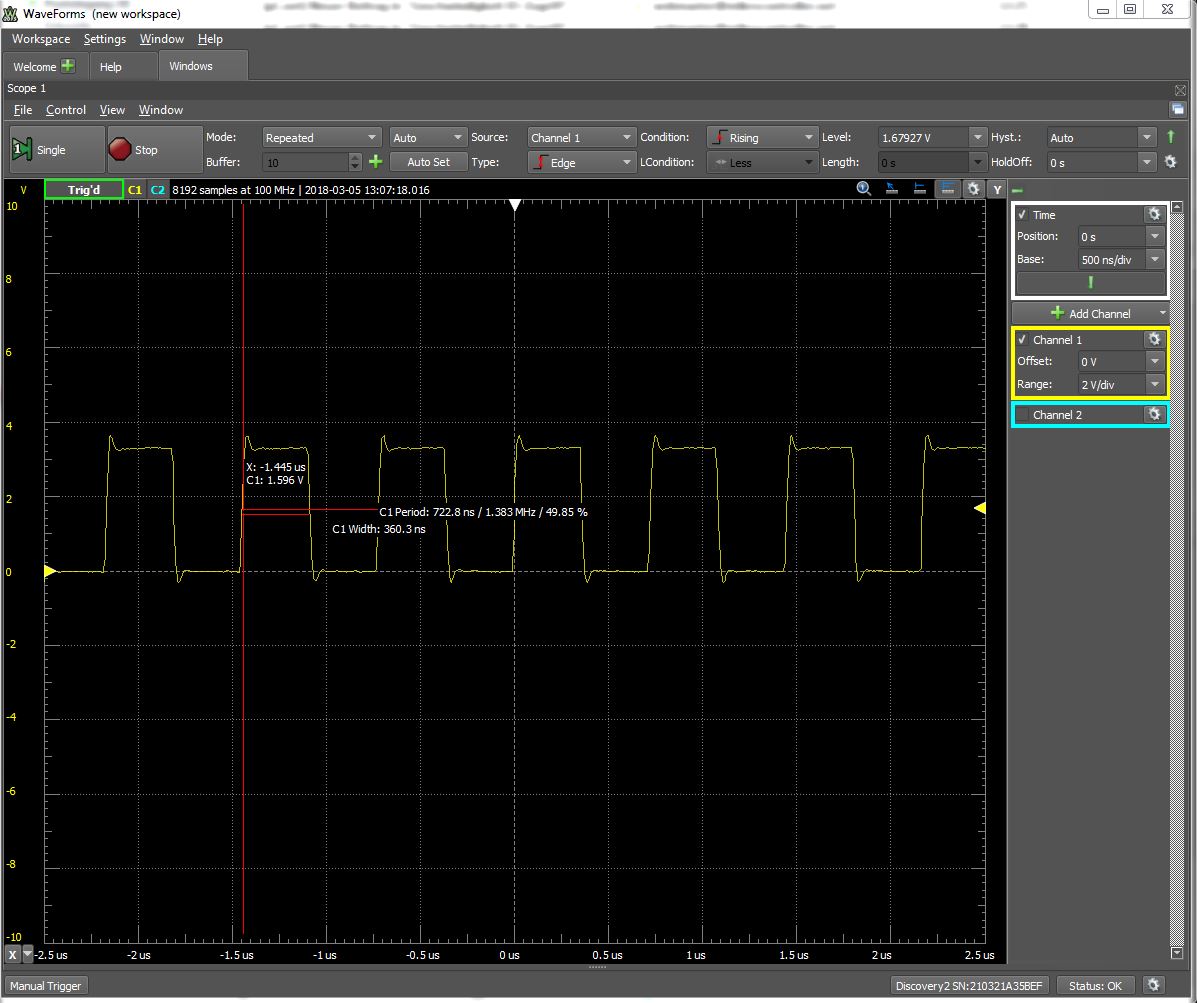Click the Single acquisition button
This screenshot has height=1003, width=1197.
pyautogui.click(x=56, y=150)
